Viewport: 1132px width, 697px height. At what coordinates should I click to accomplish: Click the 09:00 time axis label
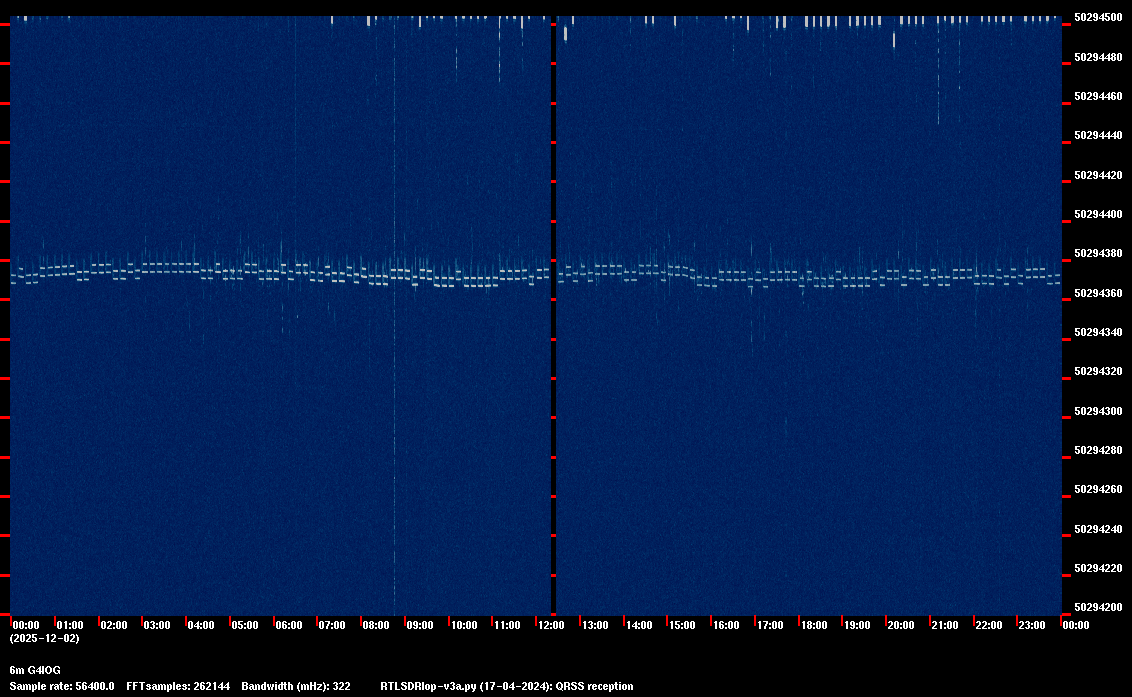[x=420, y=625]
